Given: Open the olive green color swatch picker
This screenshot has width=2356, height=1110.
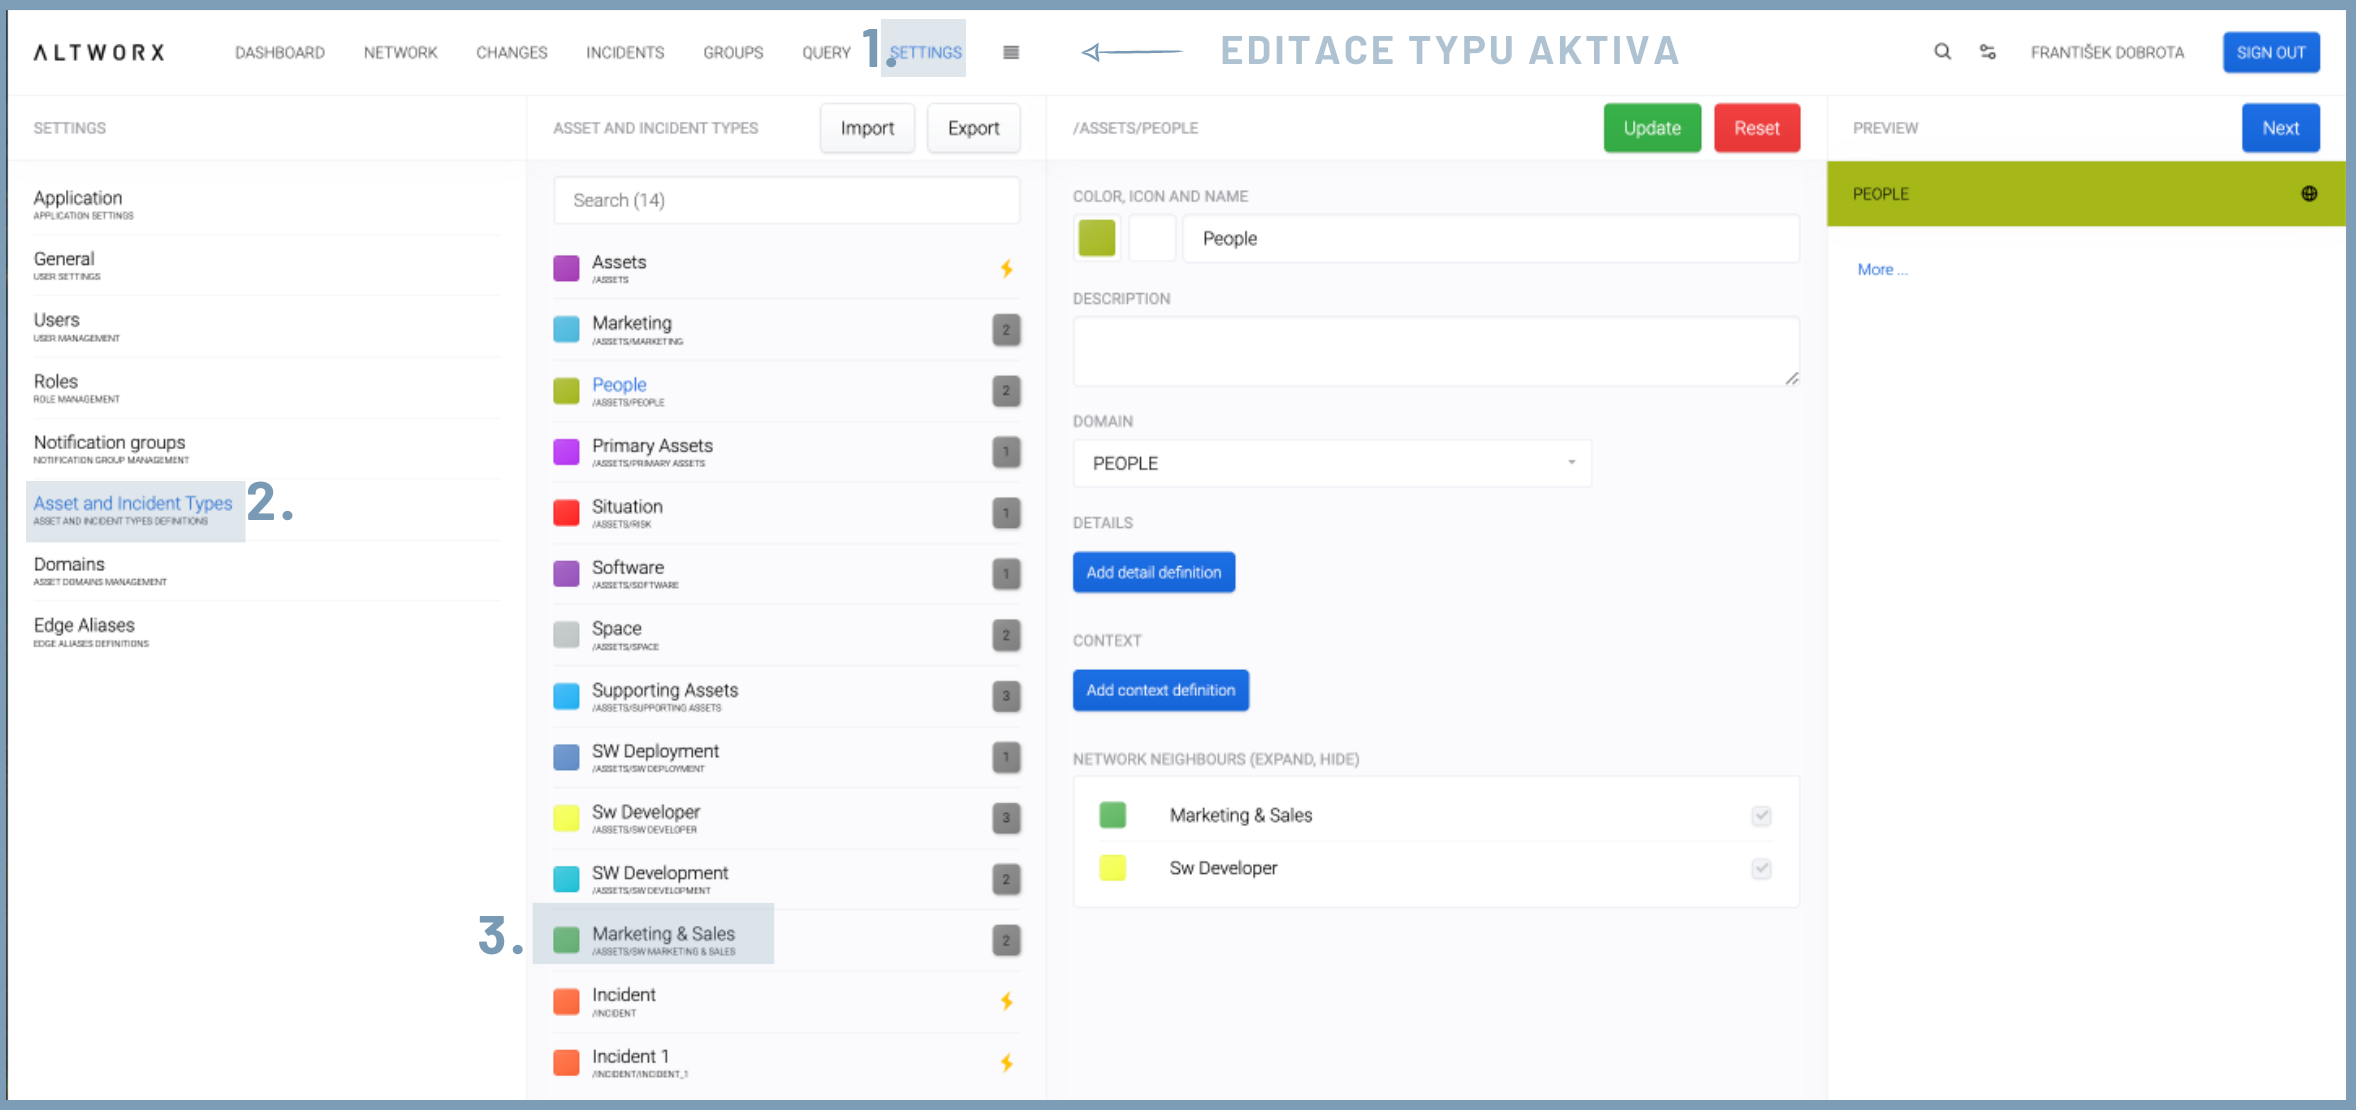Looking at the screenshot, I should click(x=1097, y=238).
